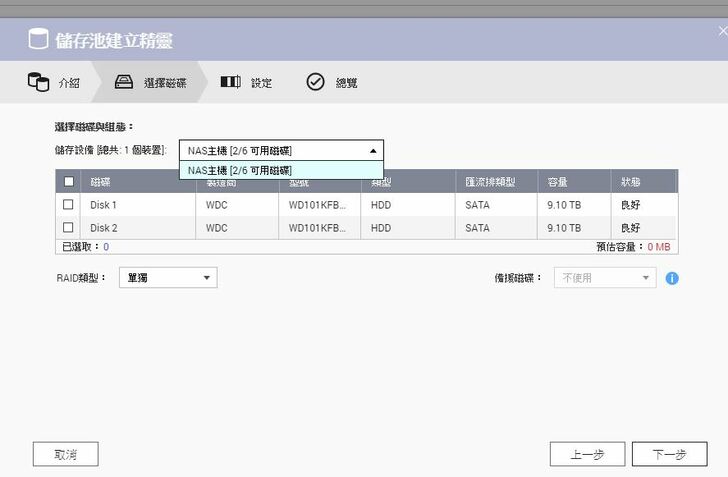
Task: Click the 介紹 step icon
Action: pyautogui.click(x=38, y=82)
